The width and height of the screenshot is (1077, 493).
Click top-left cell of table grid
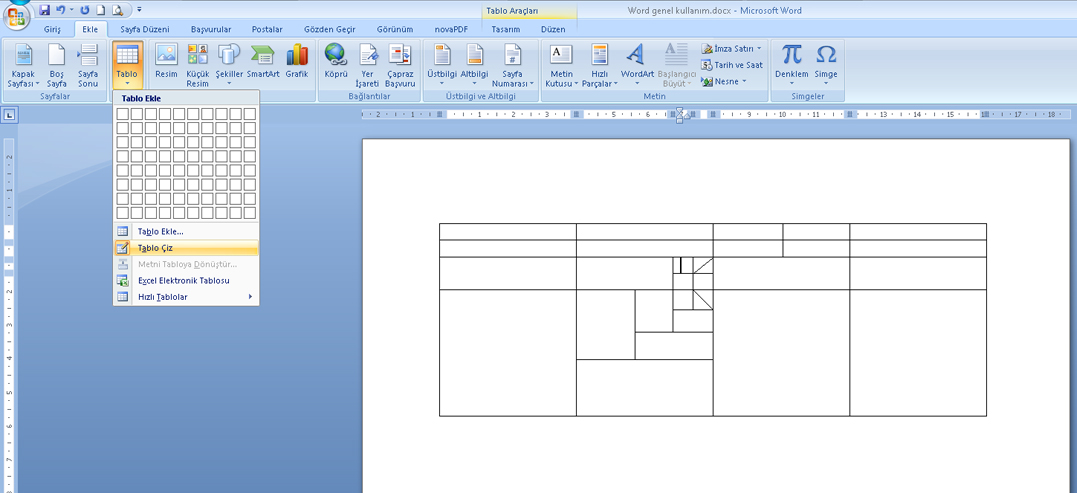123,113
